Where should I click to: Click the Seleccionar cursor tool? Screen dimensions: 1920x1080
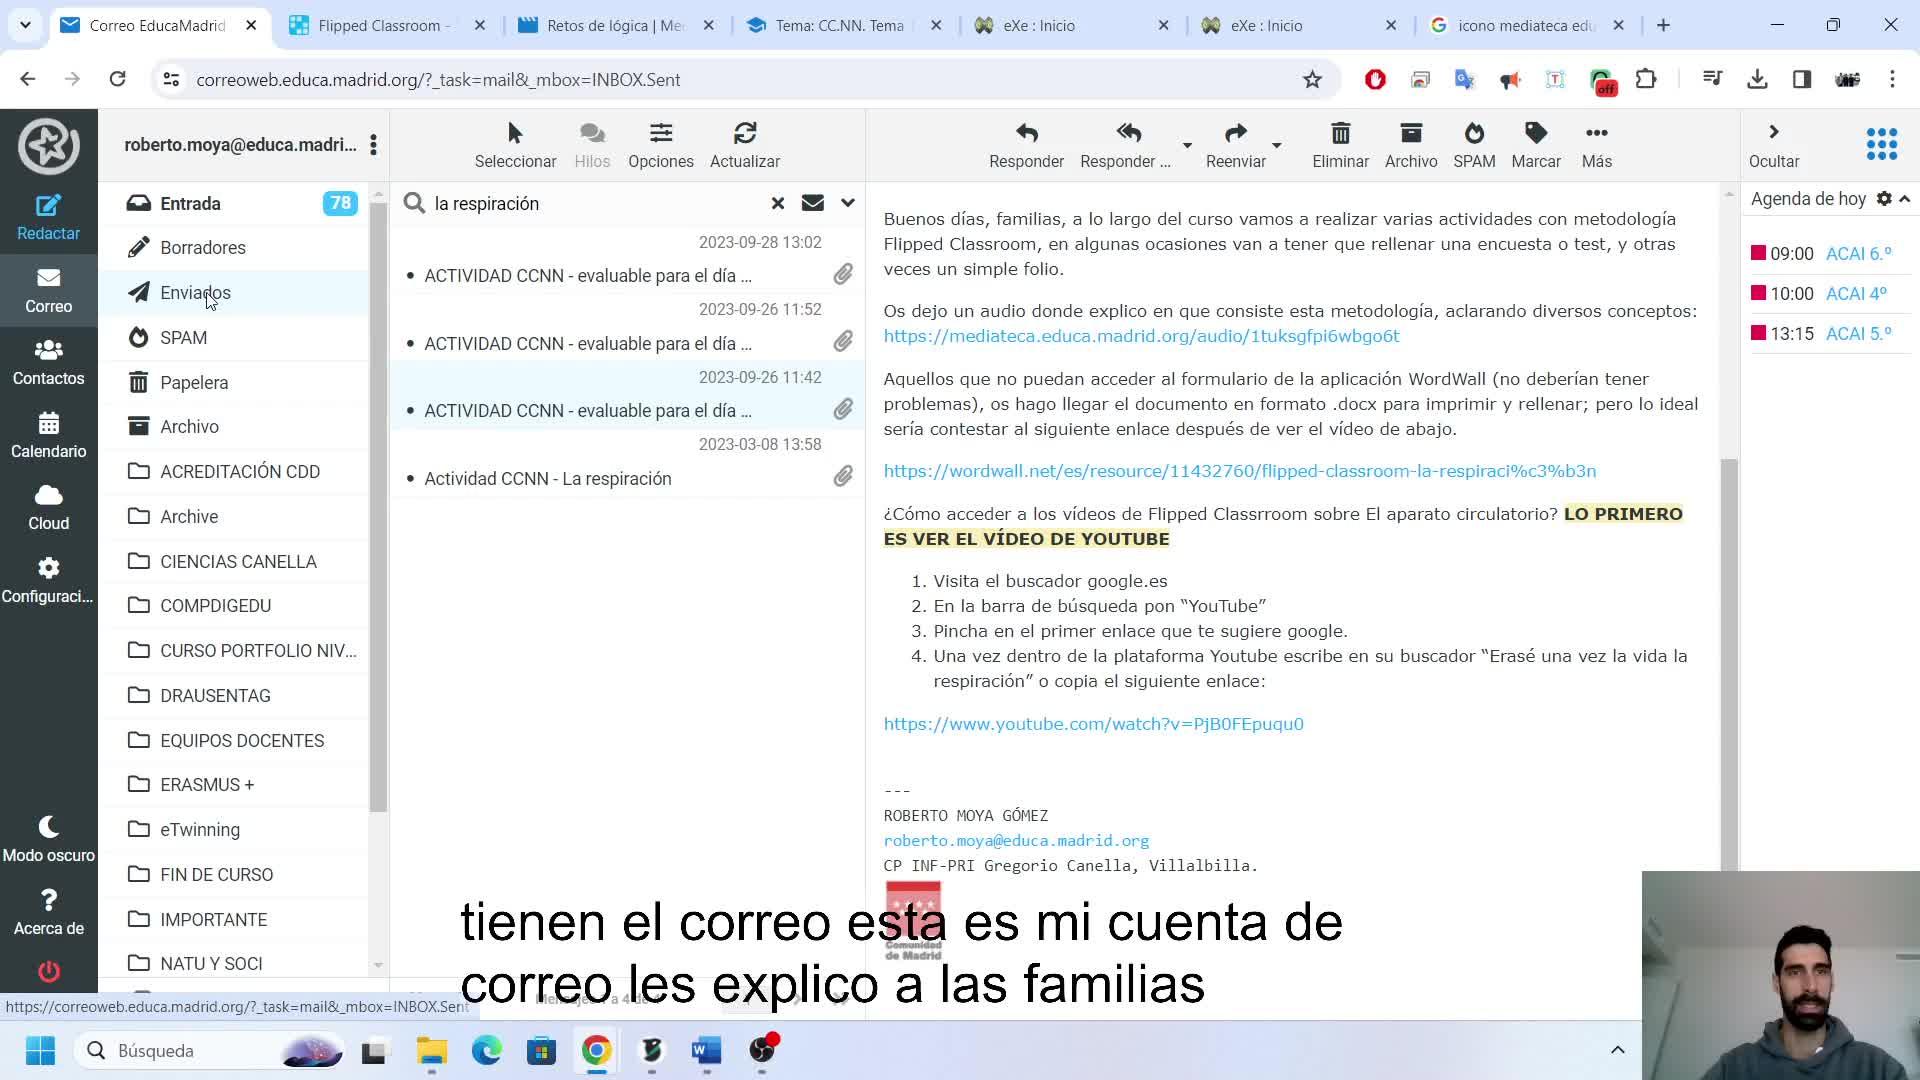pyautogui.click(x=515, y=145)
